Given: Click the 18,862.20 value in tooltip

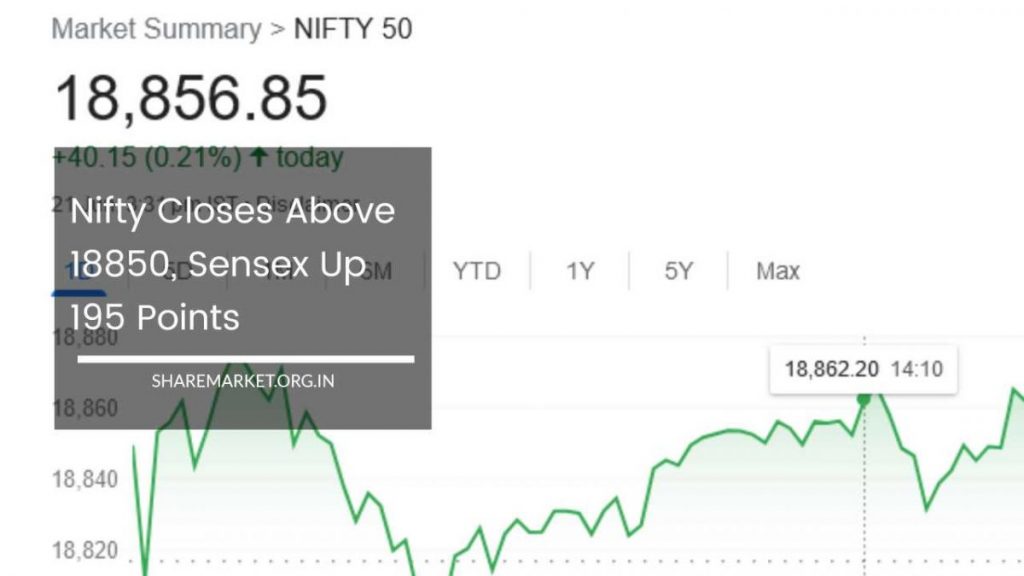Looking at the screenshot, I should [x=832, y=369].
